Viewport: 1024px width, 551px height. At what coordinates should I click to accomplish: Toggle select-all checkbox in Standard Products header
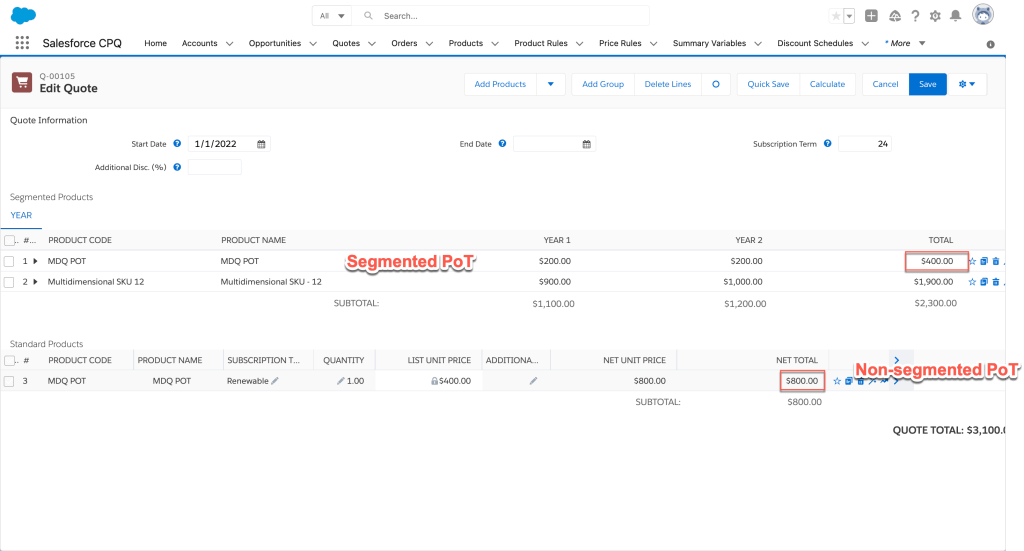coord(9,360)
